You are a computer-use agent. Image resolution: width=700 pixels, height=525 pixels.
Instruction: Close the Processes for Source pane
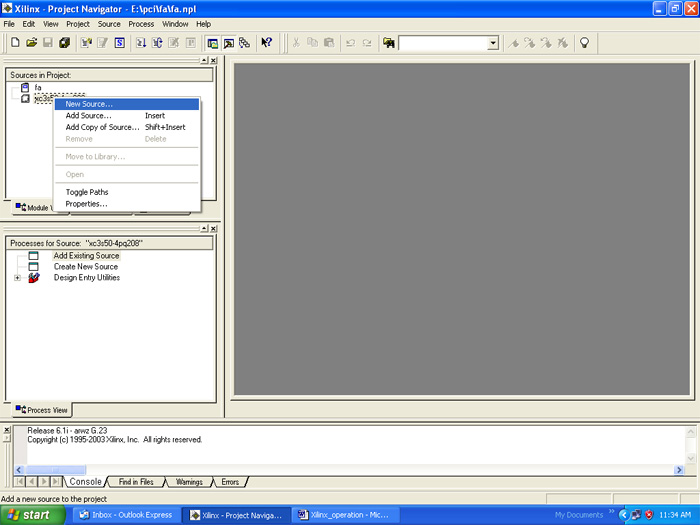pyautogui.click(x=213, y=229)
